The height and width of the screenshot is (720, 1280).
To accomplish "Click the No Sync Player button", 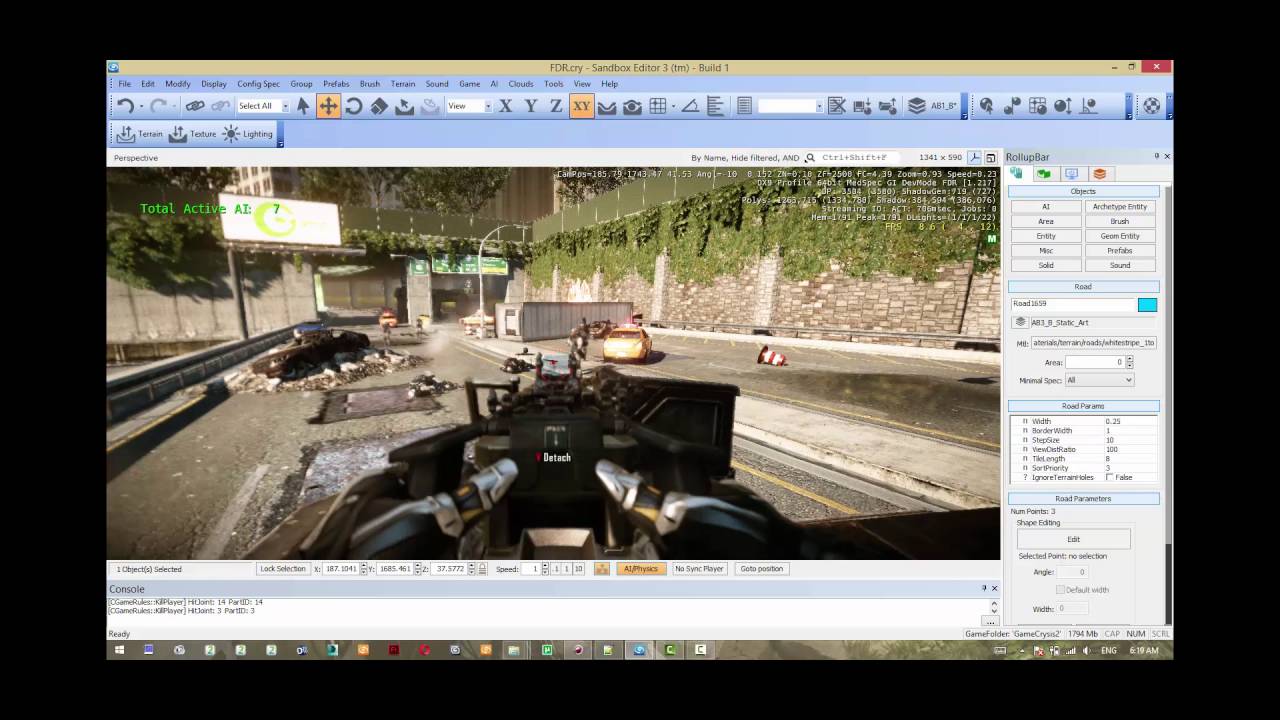I will pos(699,569).
